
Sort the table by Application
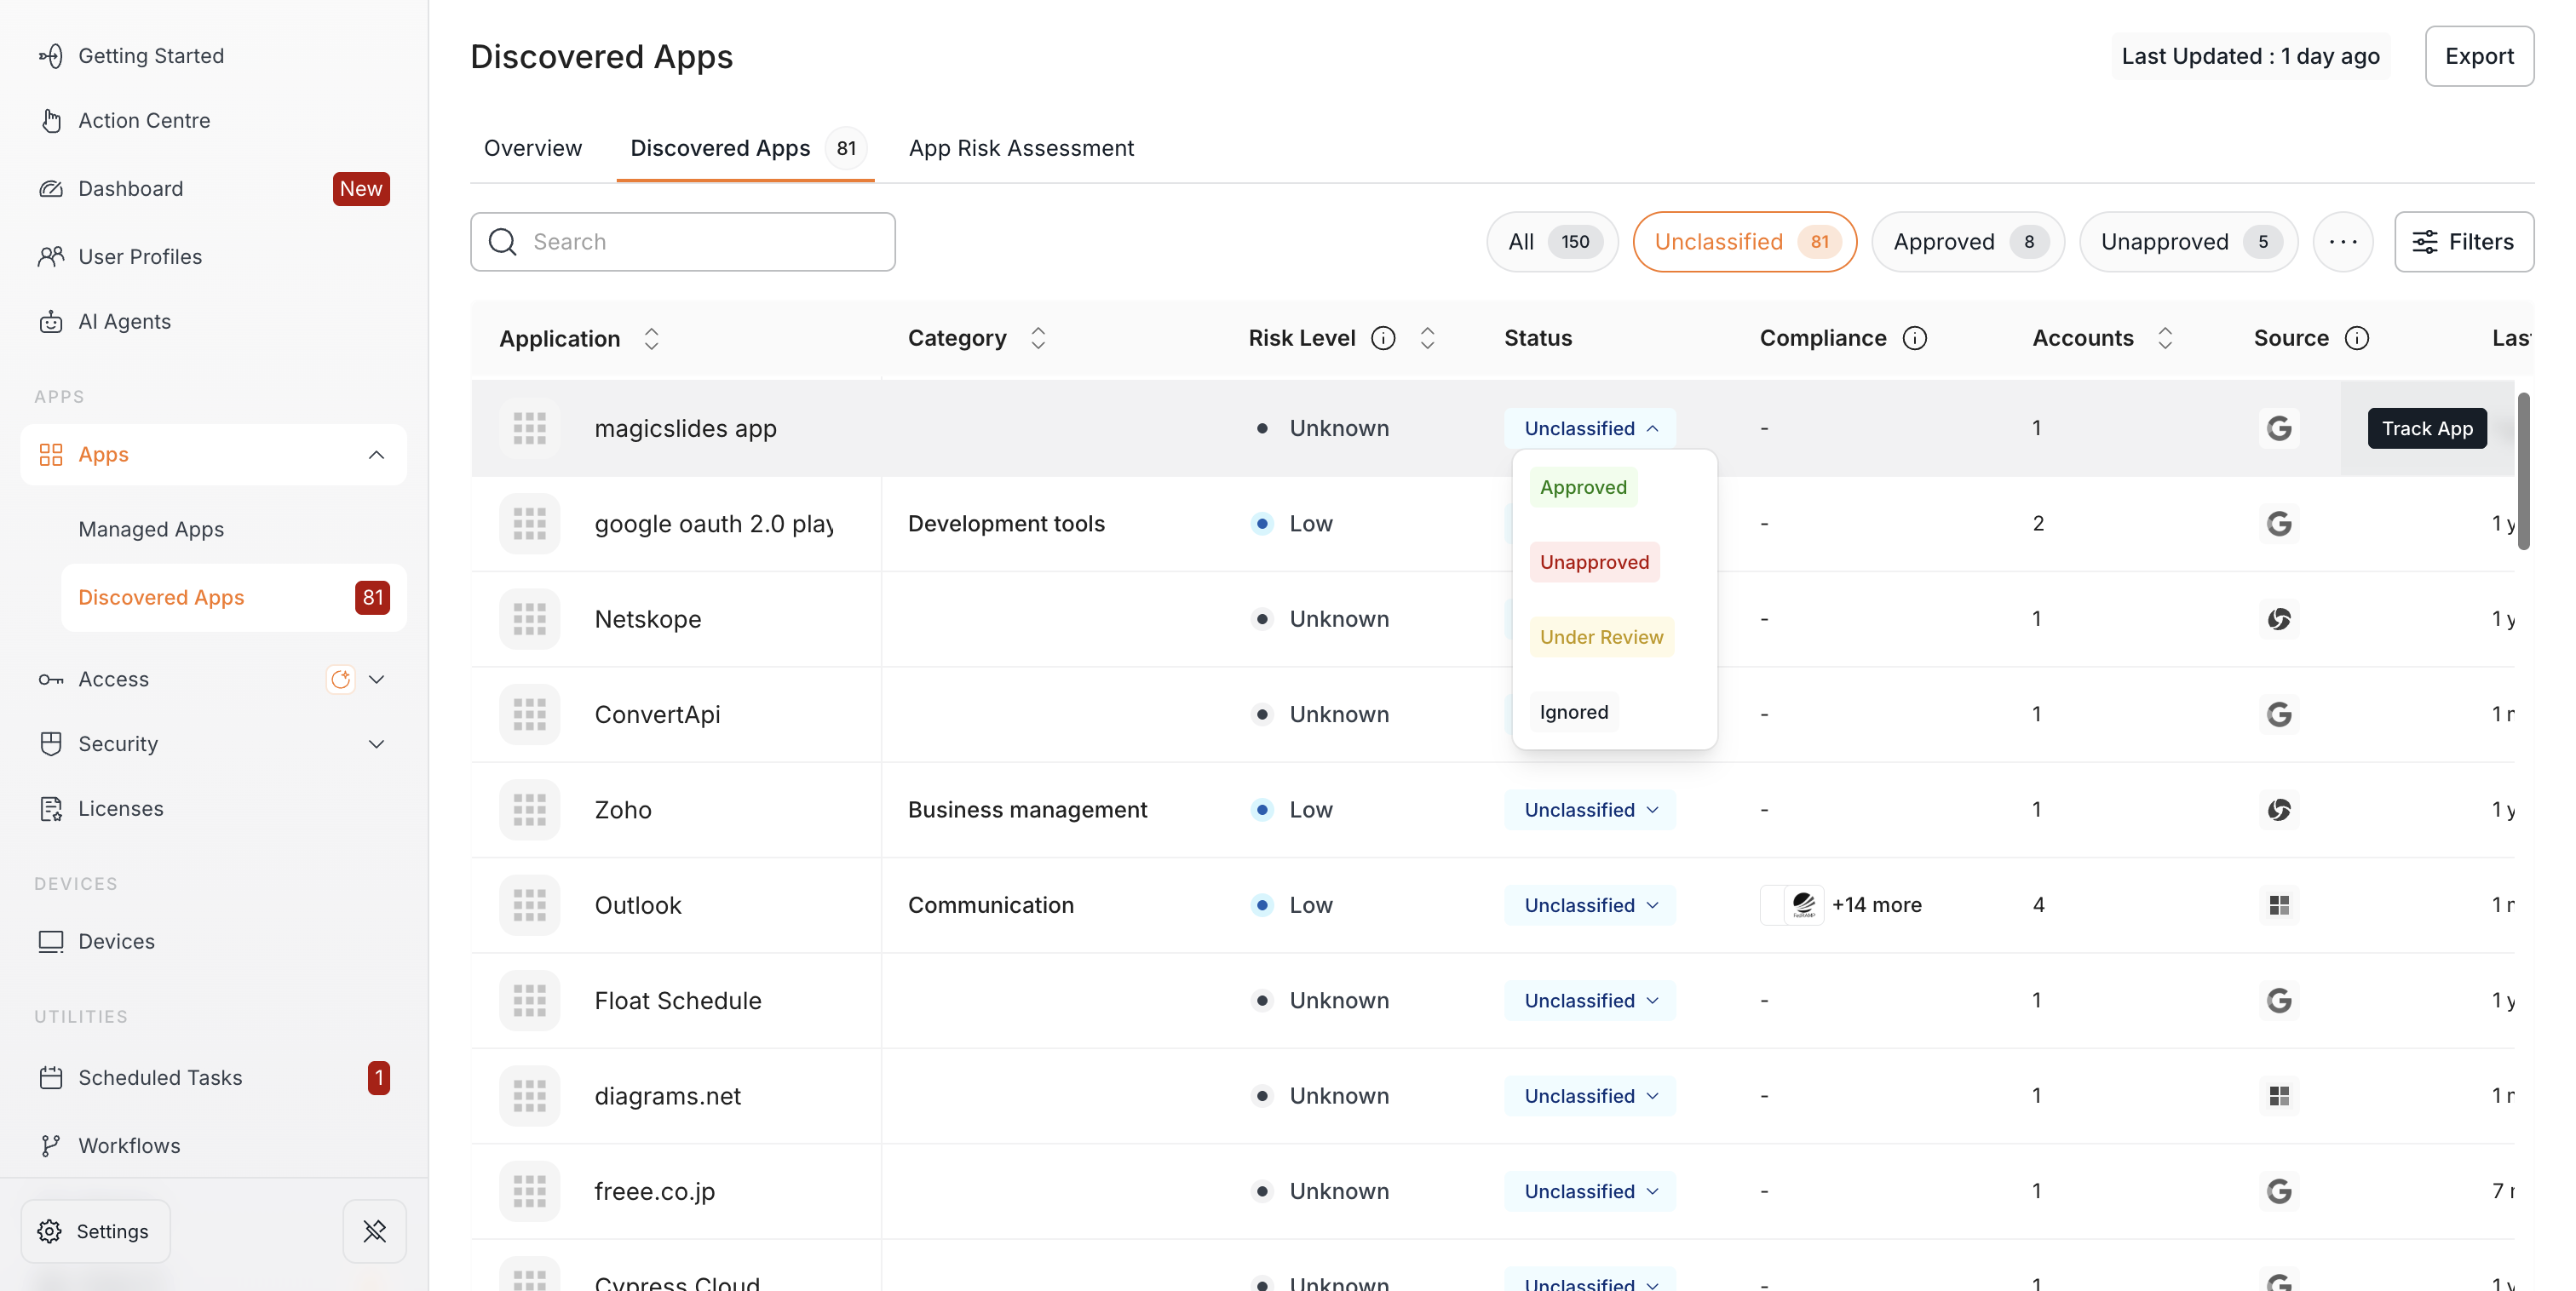click(651, 339)
